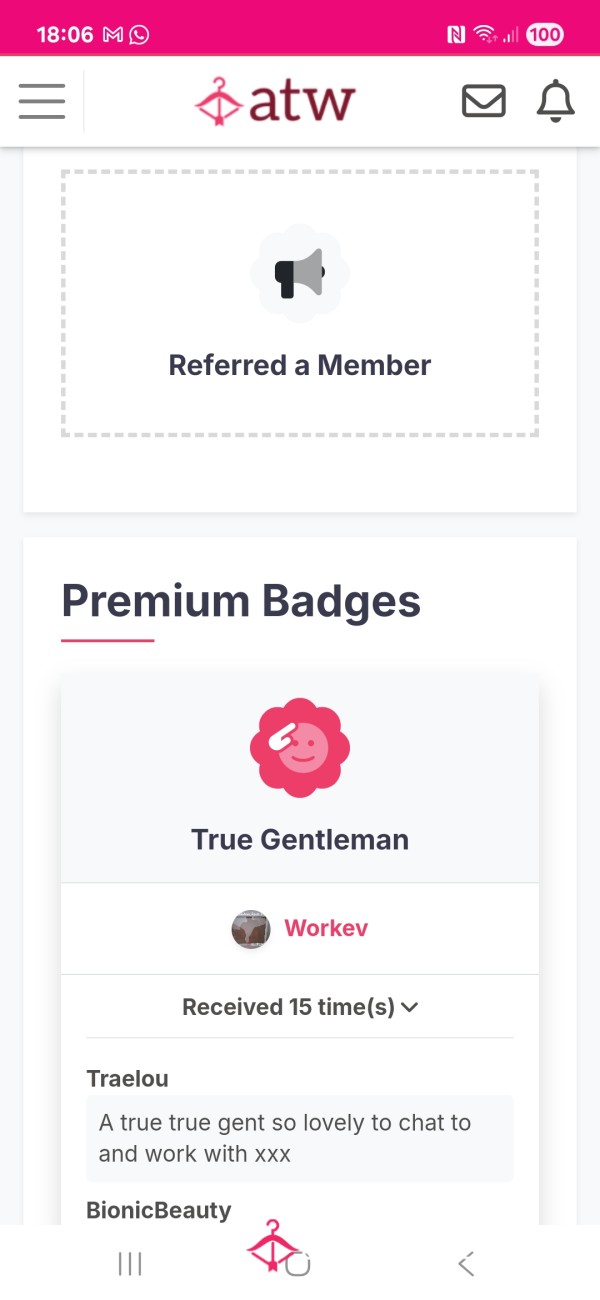
Task: Tap the floating pink hanger icon
Action: 273,1246
